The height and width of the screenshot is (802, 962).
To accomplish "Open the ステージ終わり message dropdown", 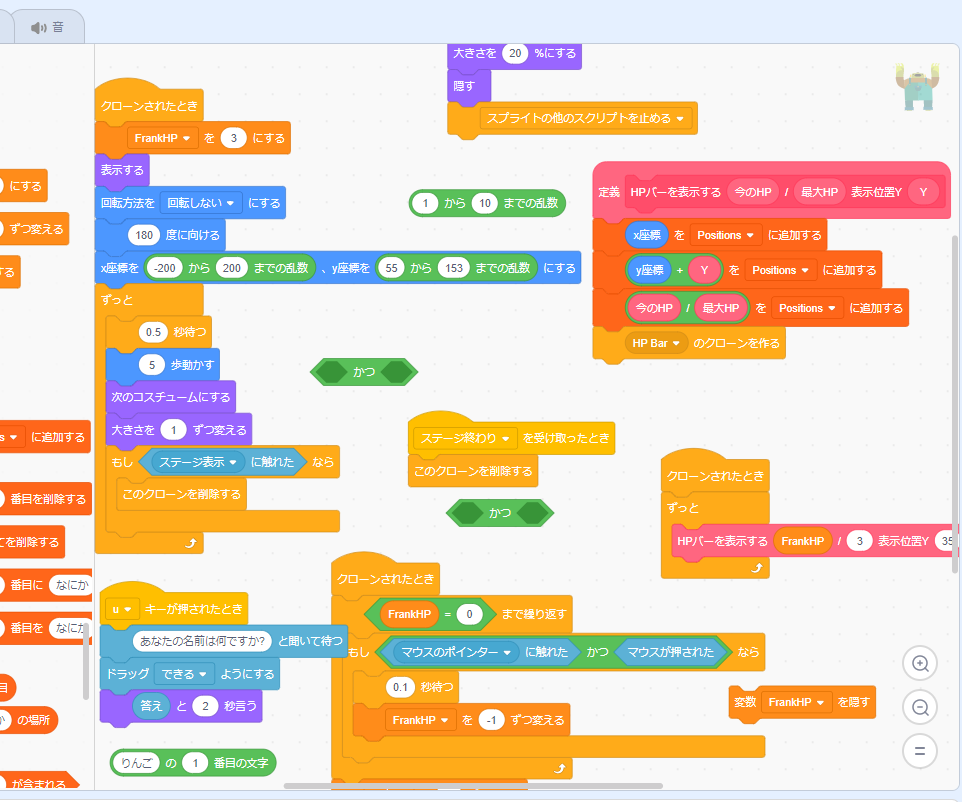I will coord(466,438).
